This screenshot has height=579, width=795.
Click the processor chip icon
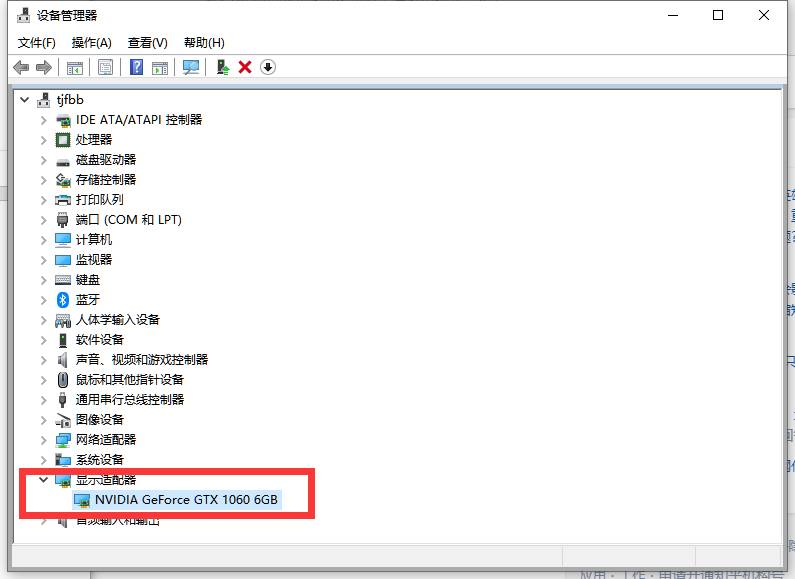63,140
